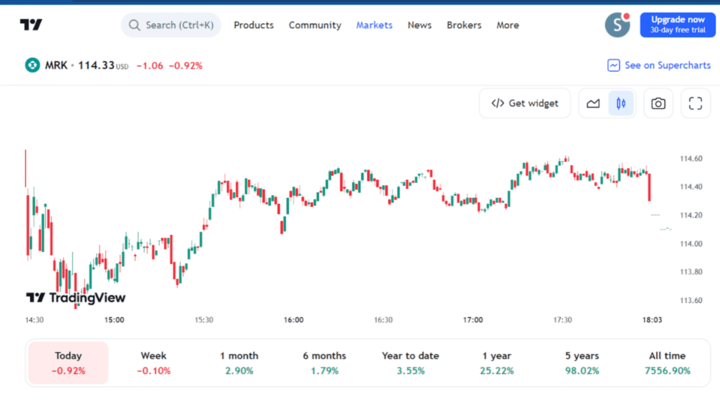Click the -0.92% change beside price

[x=186, y=66]
